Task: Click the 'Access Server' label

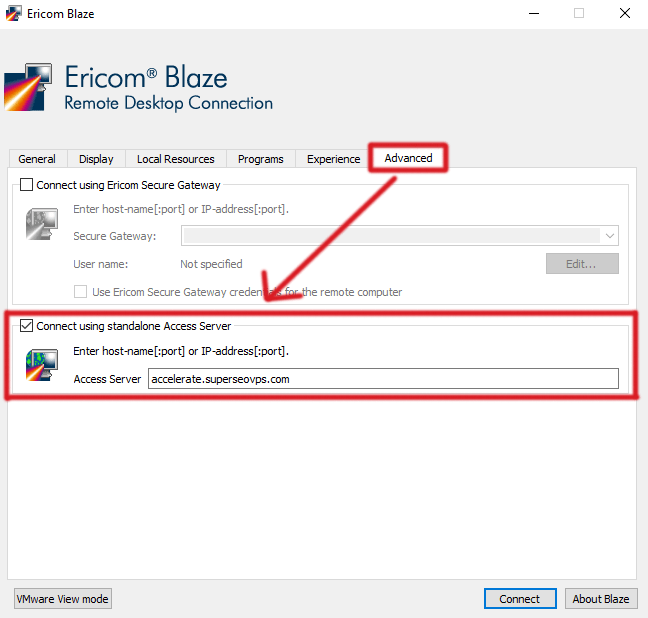Action: (x=107, y=379)
